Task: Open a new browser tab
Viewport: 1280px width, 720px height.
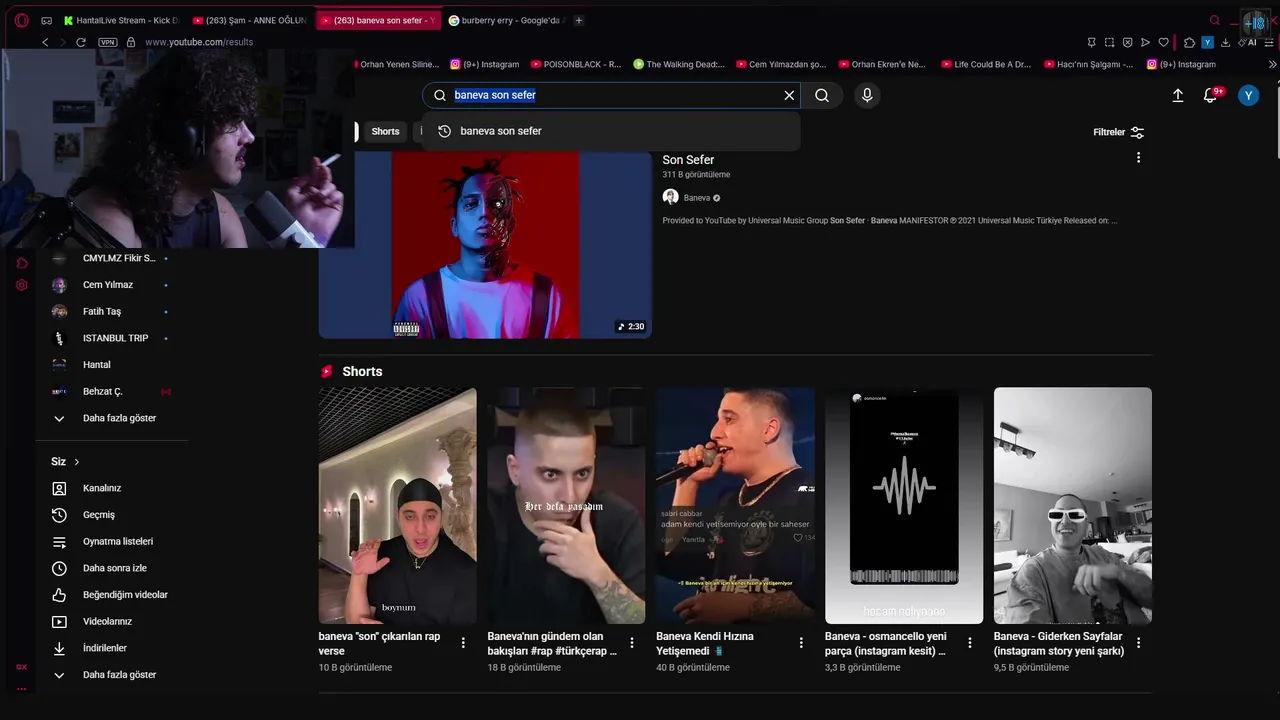Action: [x=579, y=20]
